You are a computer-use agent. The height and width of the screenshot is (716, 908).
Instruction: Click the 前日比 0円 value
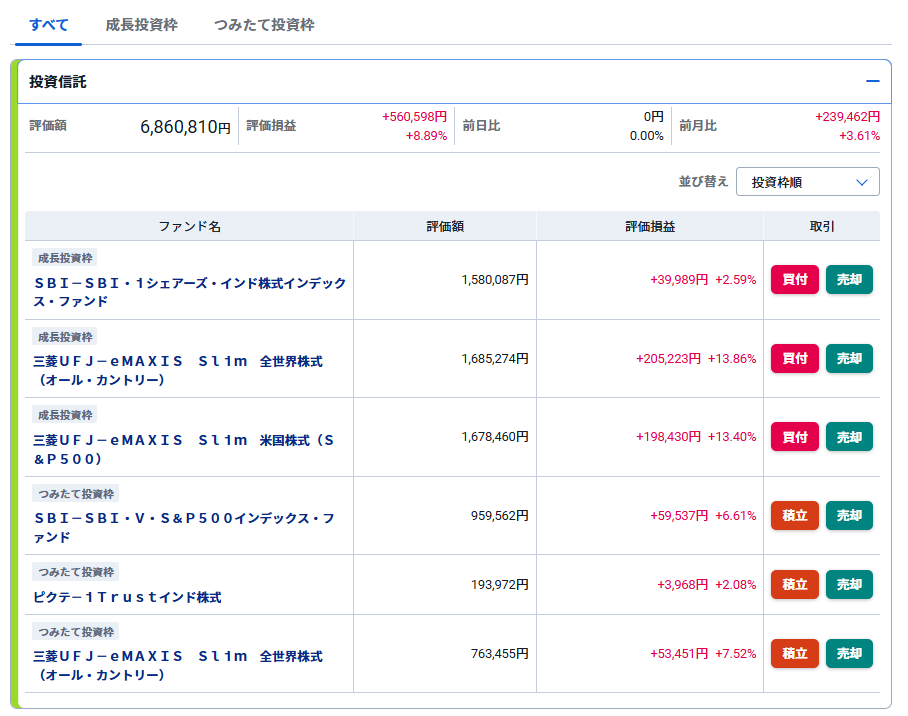[x=653, y=116]
